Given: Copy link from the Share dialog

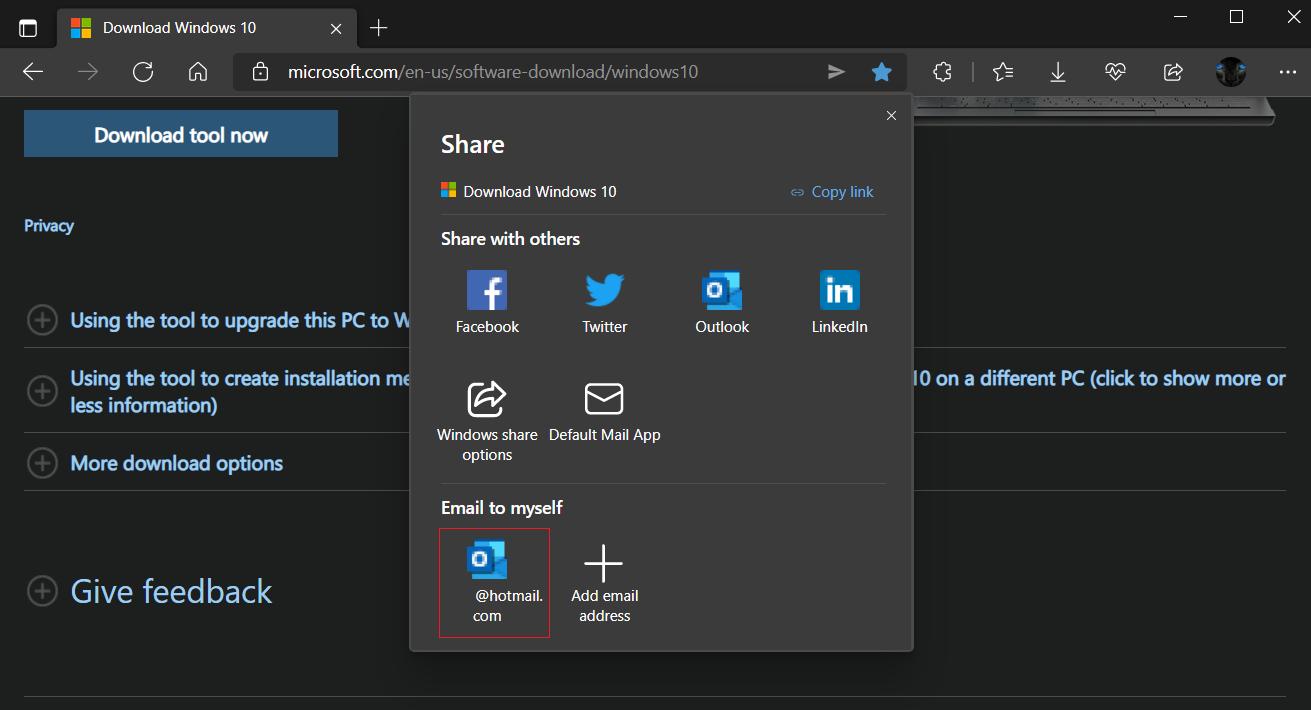Looking at the screenshot, I should click(832, 192).
